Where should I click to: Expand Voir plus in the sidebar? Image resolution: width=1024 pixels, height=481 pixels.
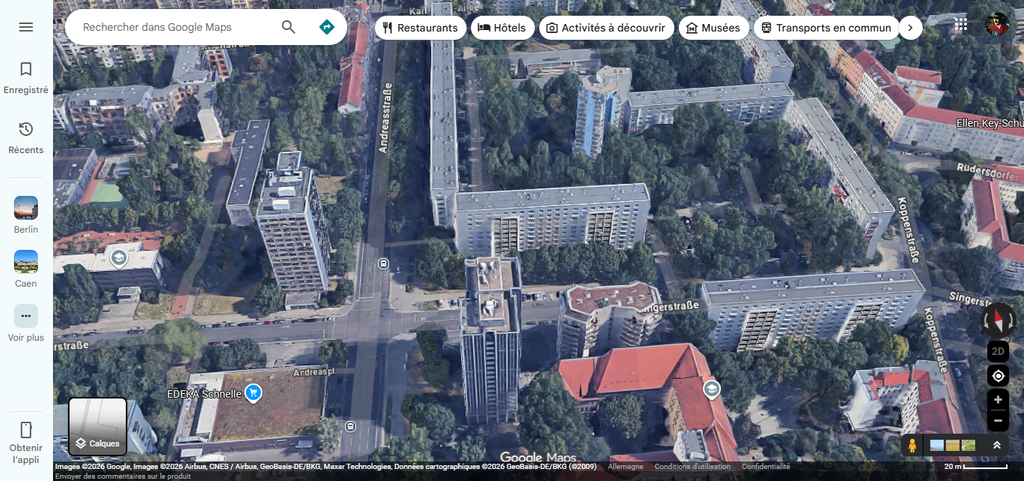click(x=26, y=323)
